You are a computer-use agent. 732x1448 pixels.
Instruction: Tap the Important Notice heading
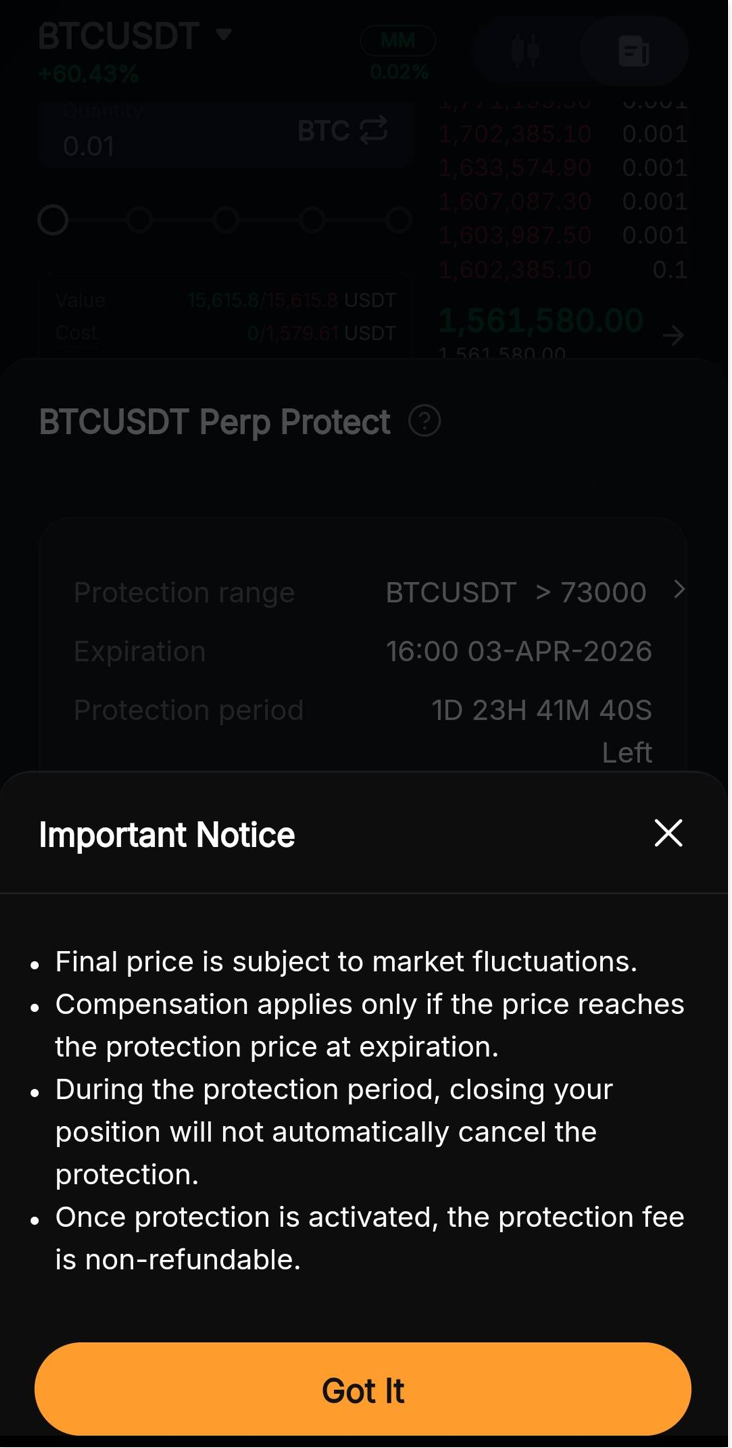[x=167, y=835]
